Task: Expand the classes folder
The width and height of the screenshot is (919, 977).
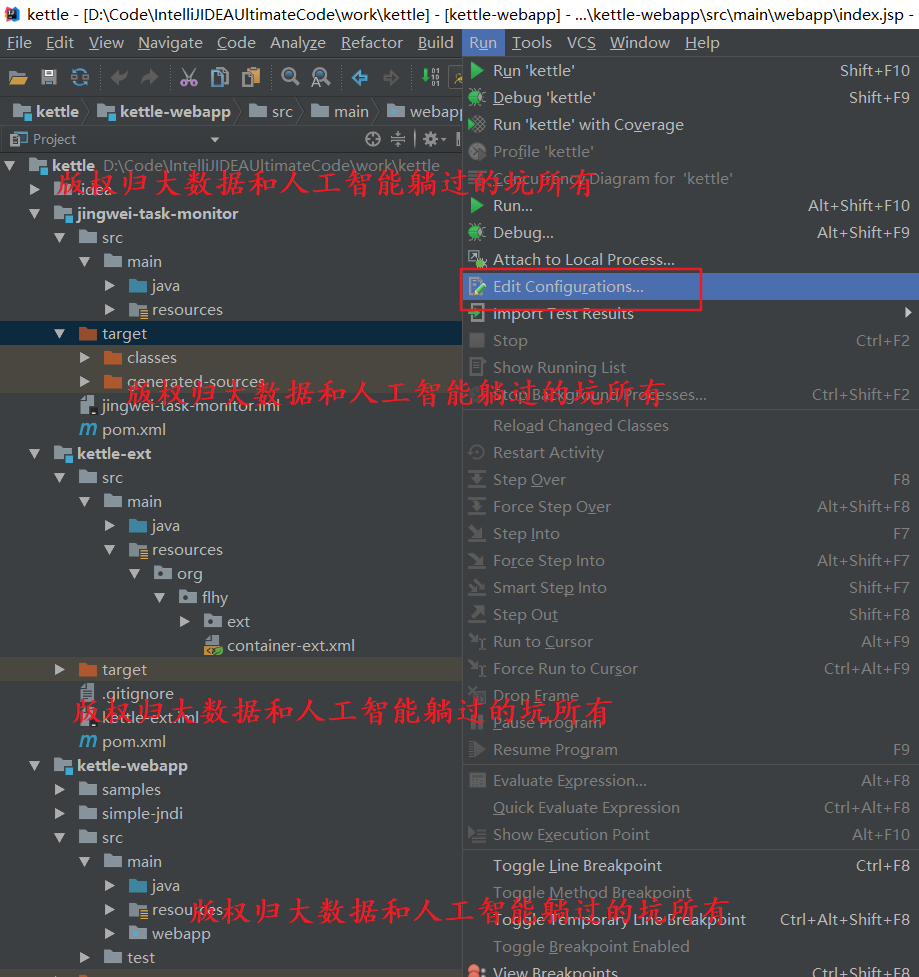Action: click(85, 358)
